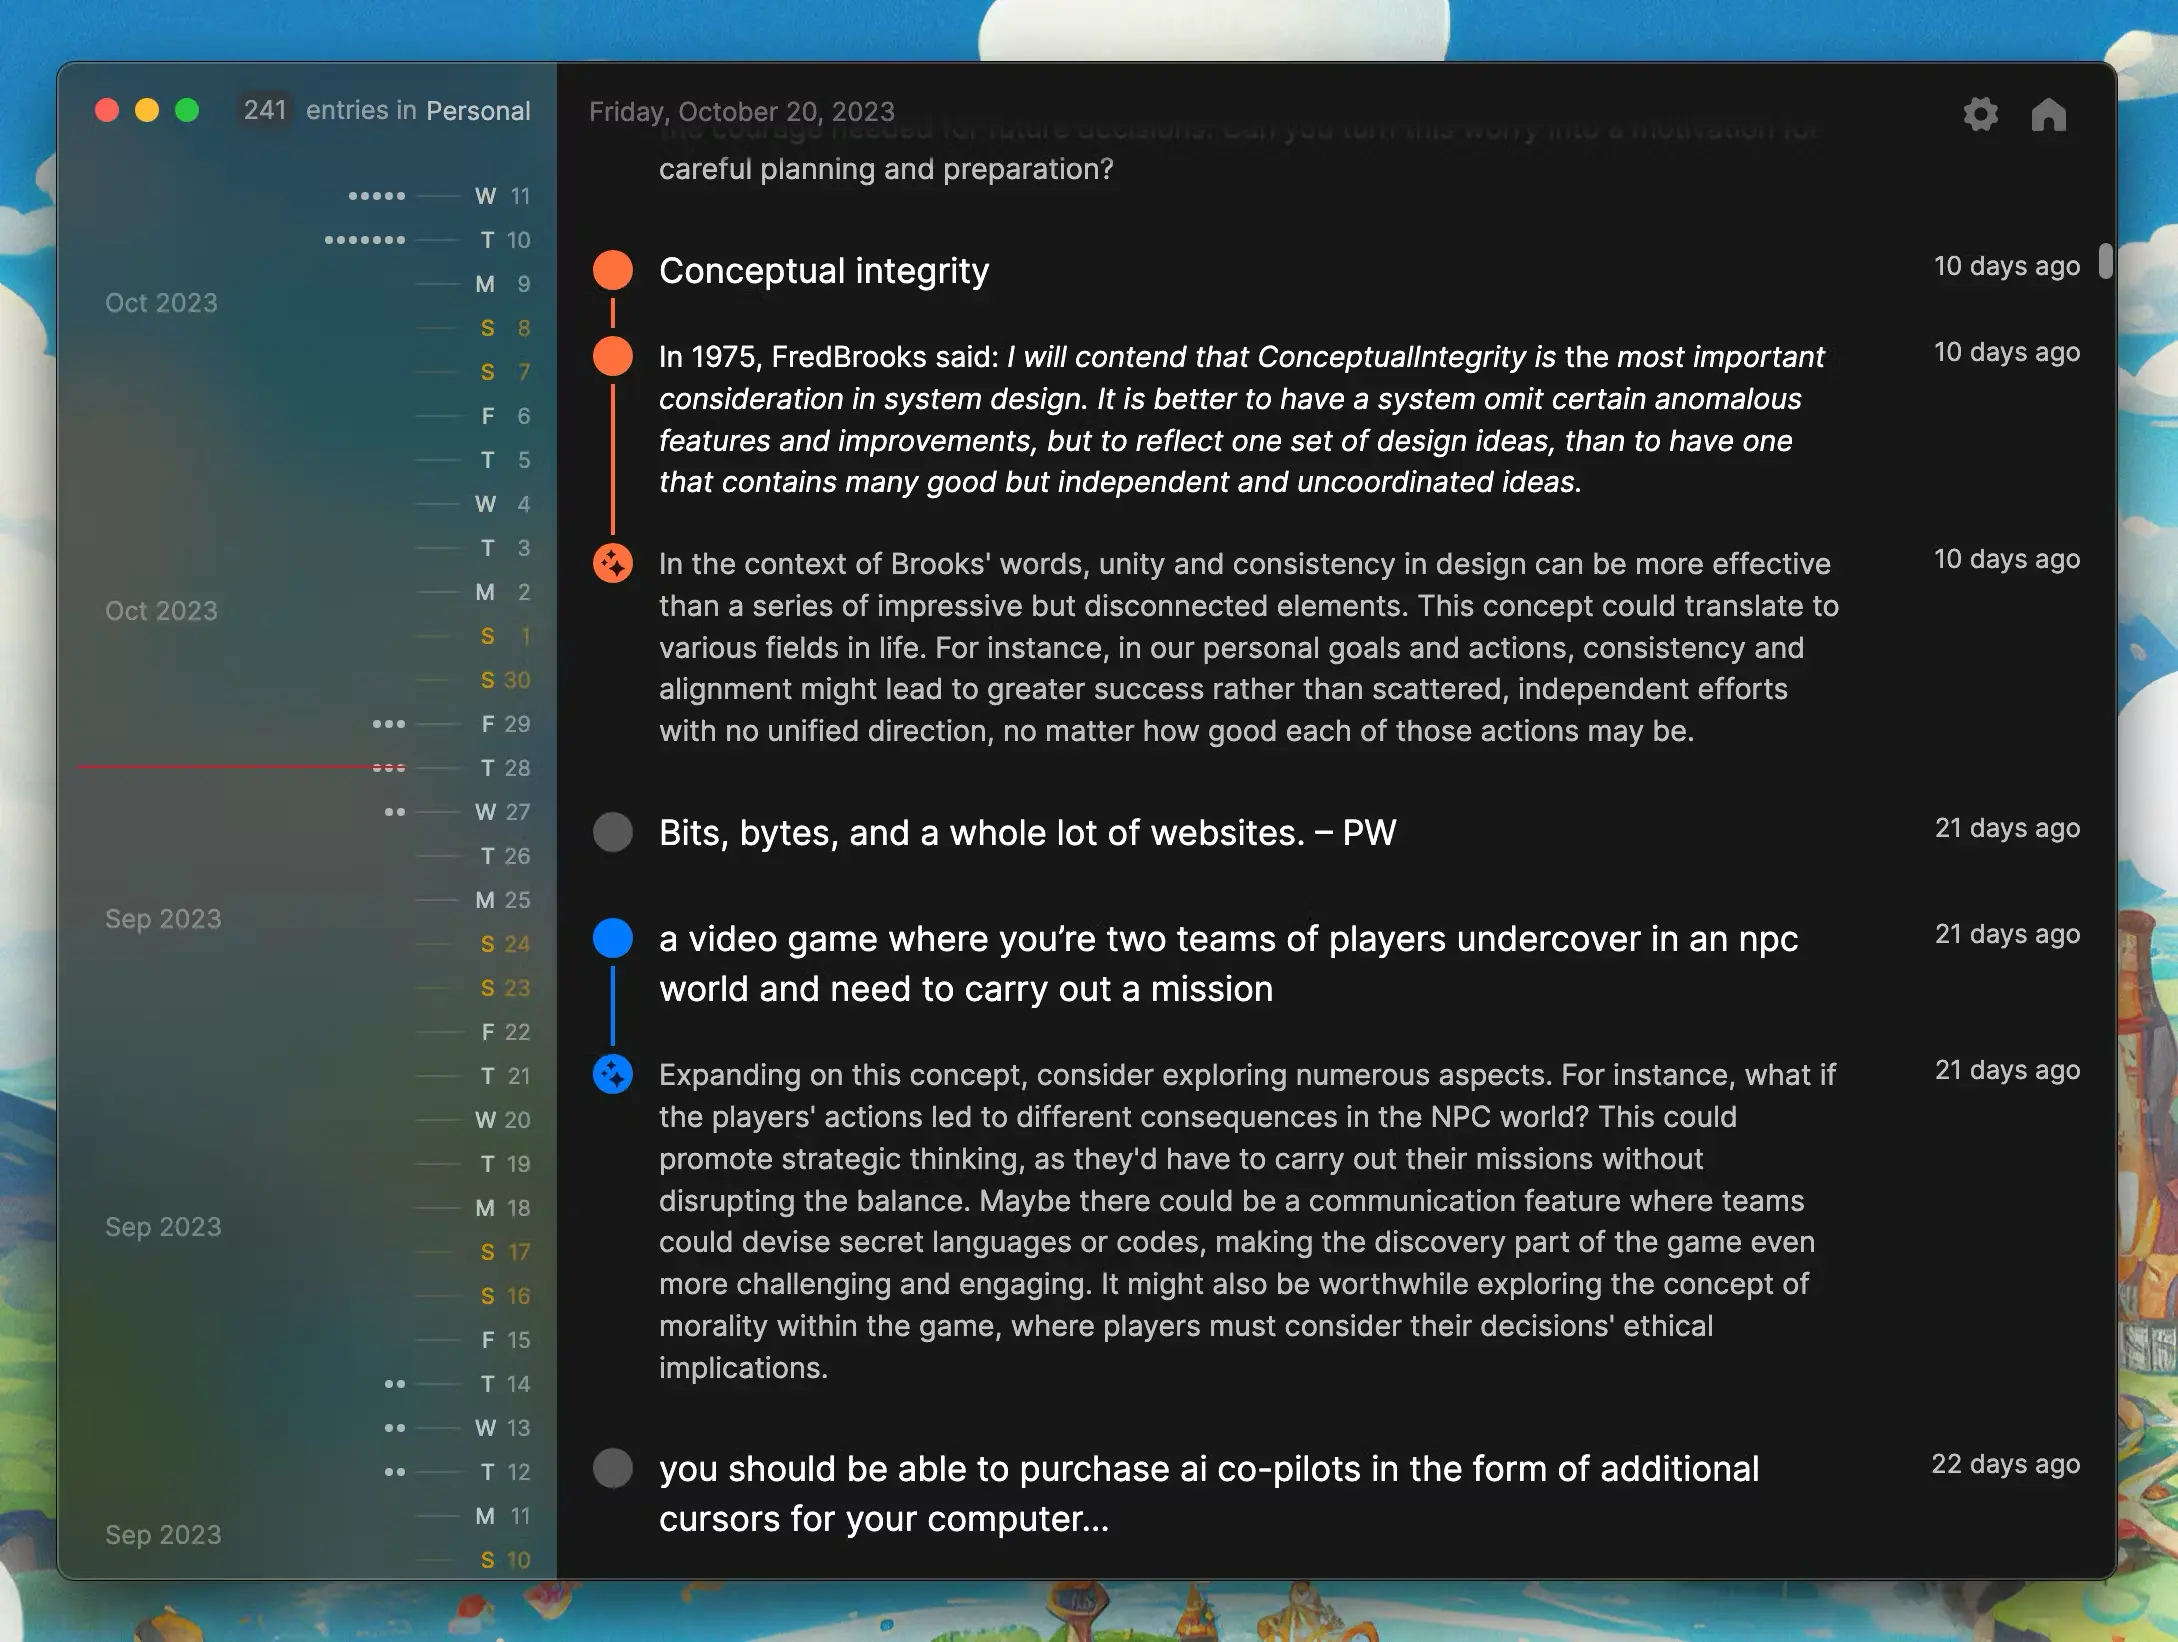
Task: Click the 241 entries count badge
Action: (x=265, y=110)
